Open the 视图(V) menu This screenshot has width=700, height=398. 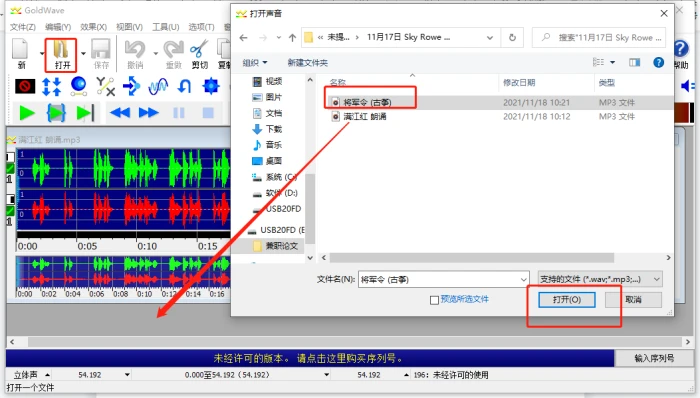pyautogui.click(x=129, y=27)
